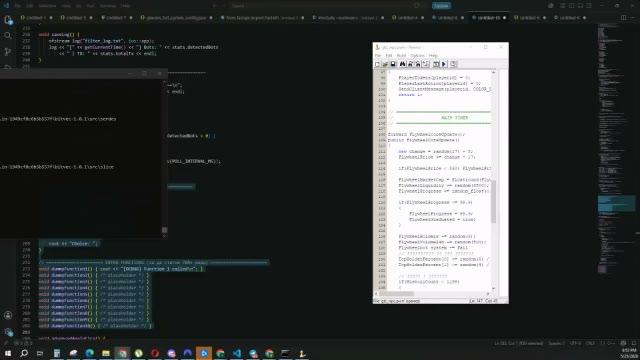The height and width of the screenshot is (360, 640).
Task: Click the Compile icon in Pawno toolbar
Action: point(436,64)
